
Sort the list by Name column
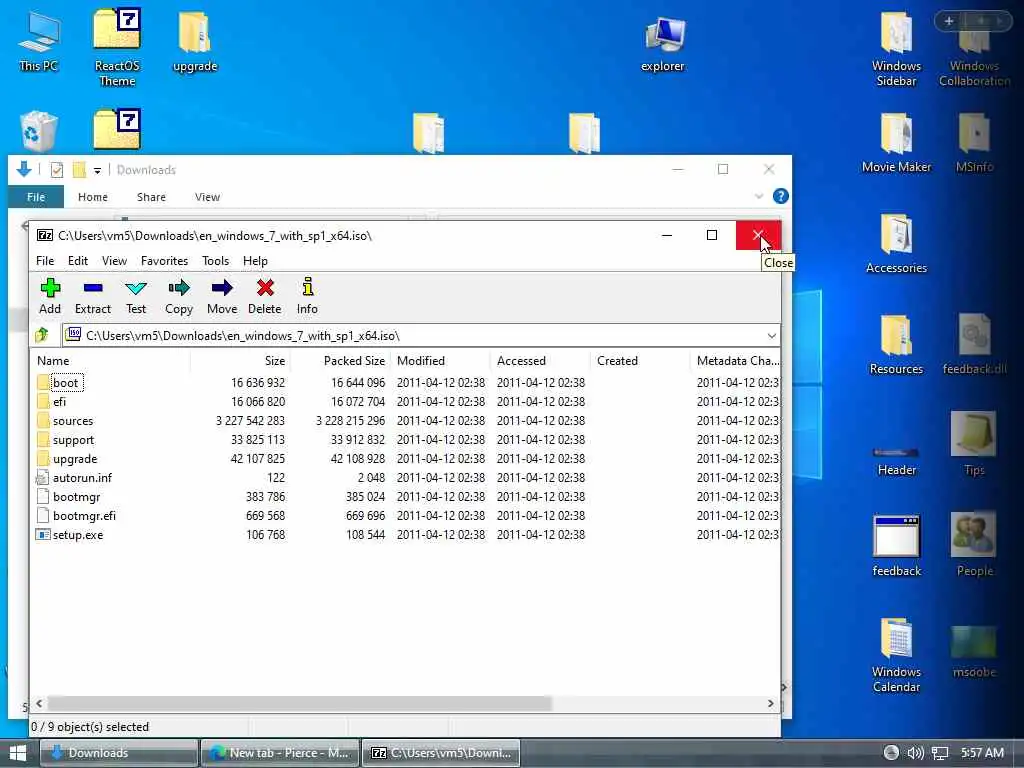click(111, 360)
